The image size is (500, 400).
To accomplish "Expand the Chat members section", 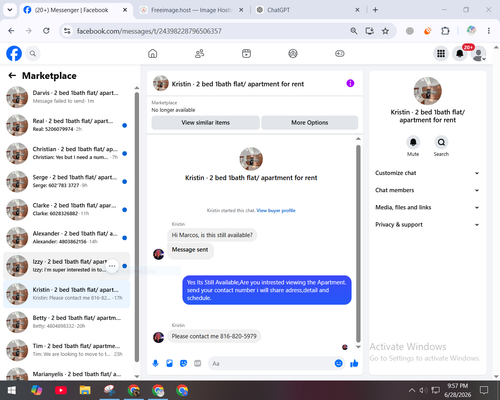I will click(x=427, y=190).
